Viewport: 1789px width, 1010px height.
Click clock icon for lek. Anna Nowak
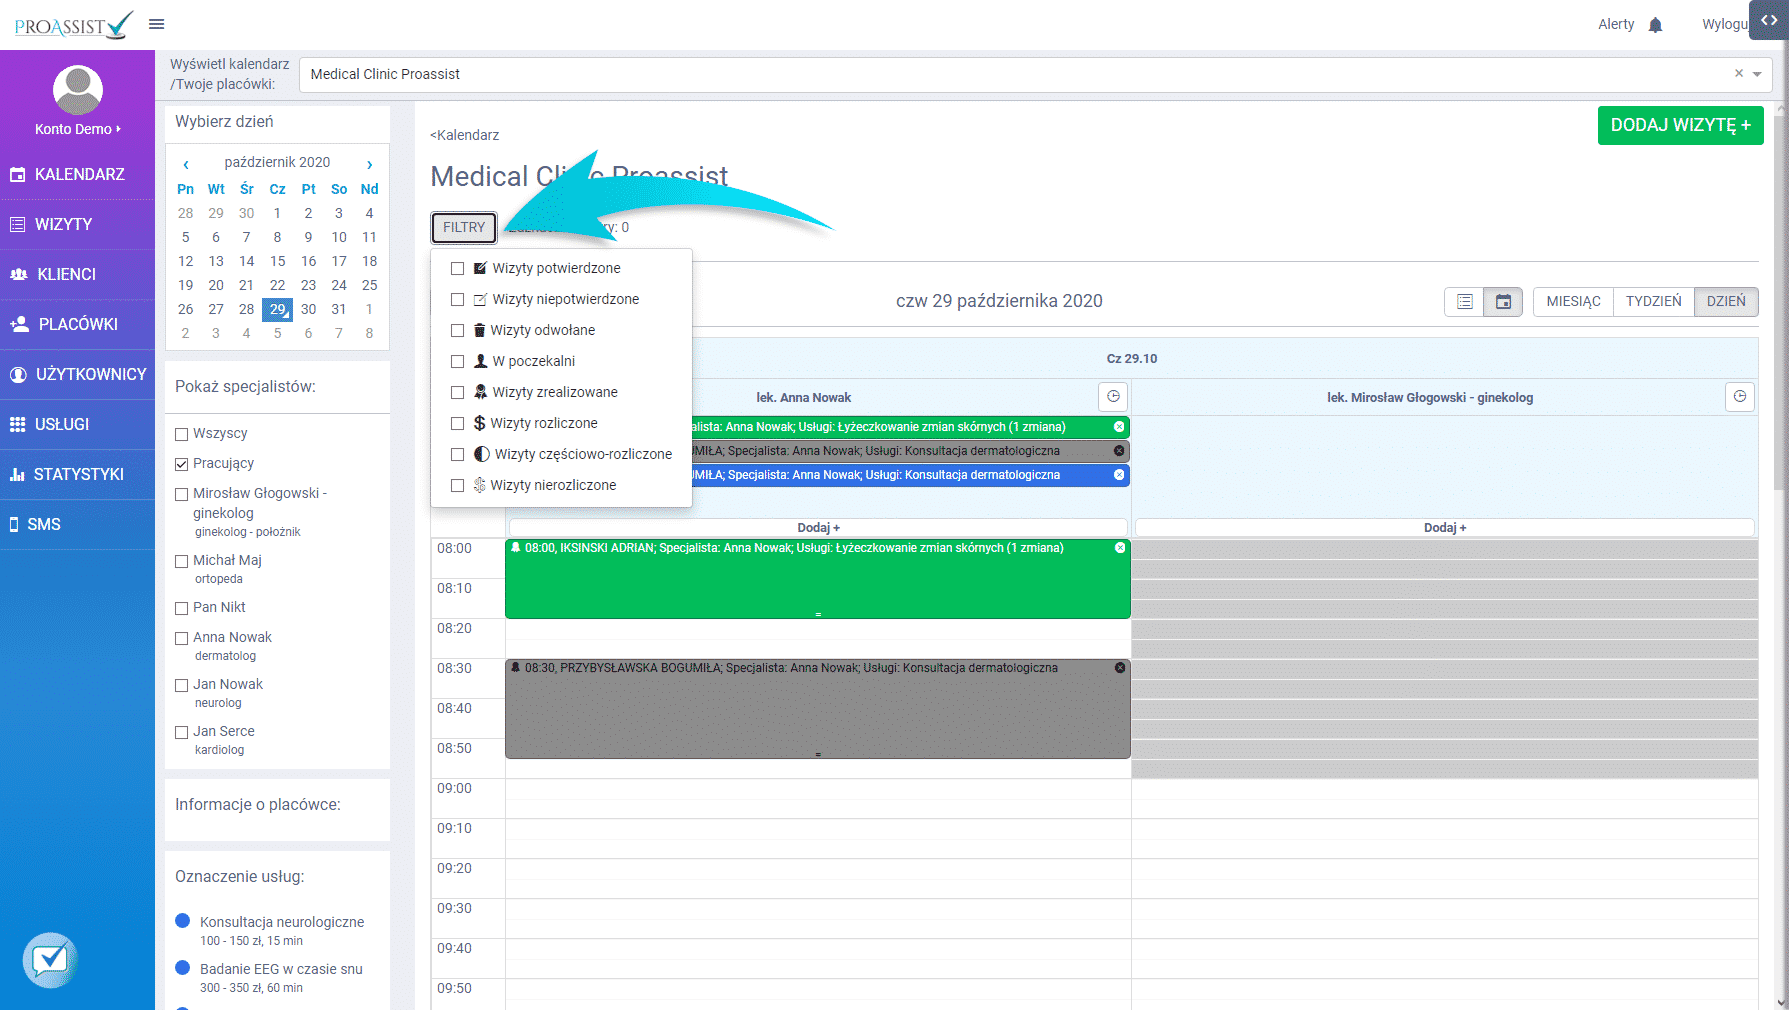click(x=1113, y=397)
